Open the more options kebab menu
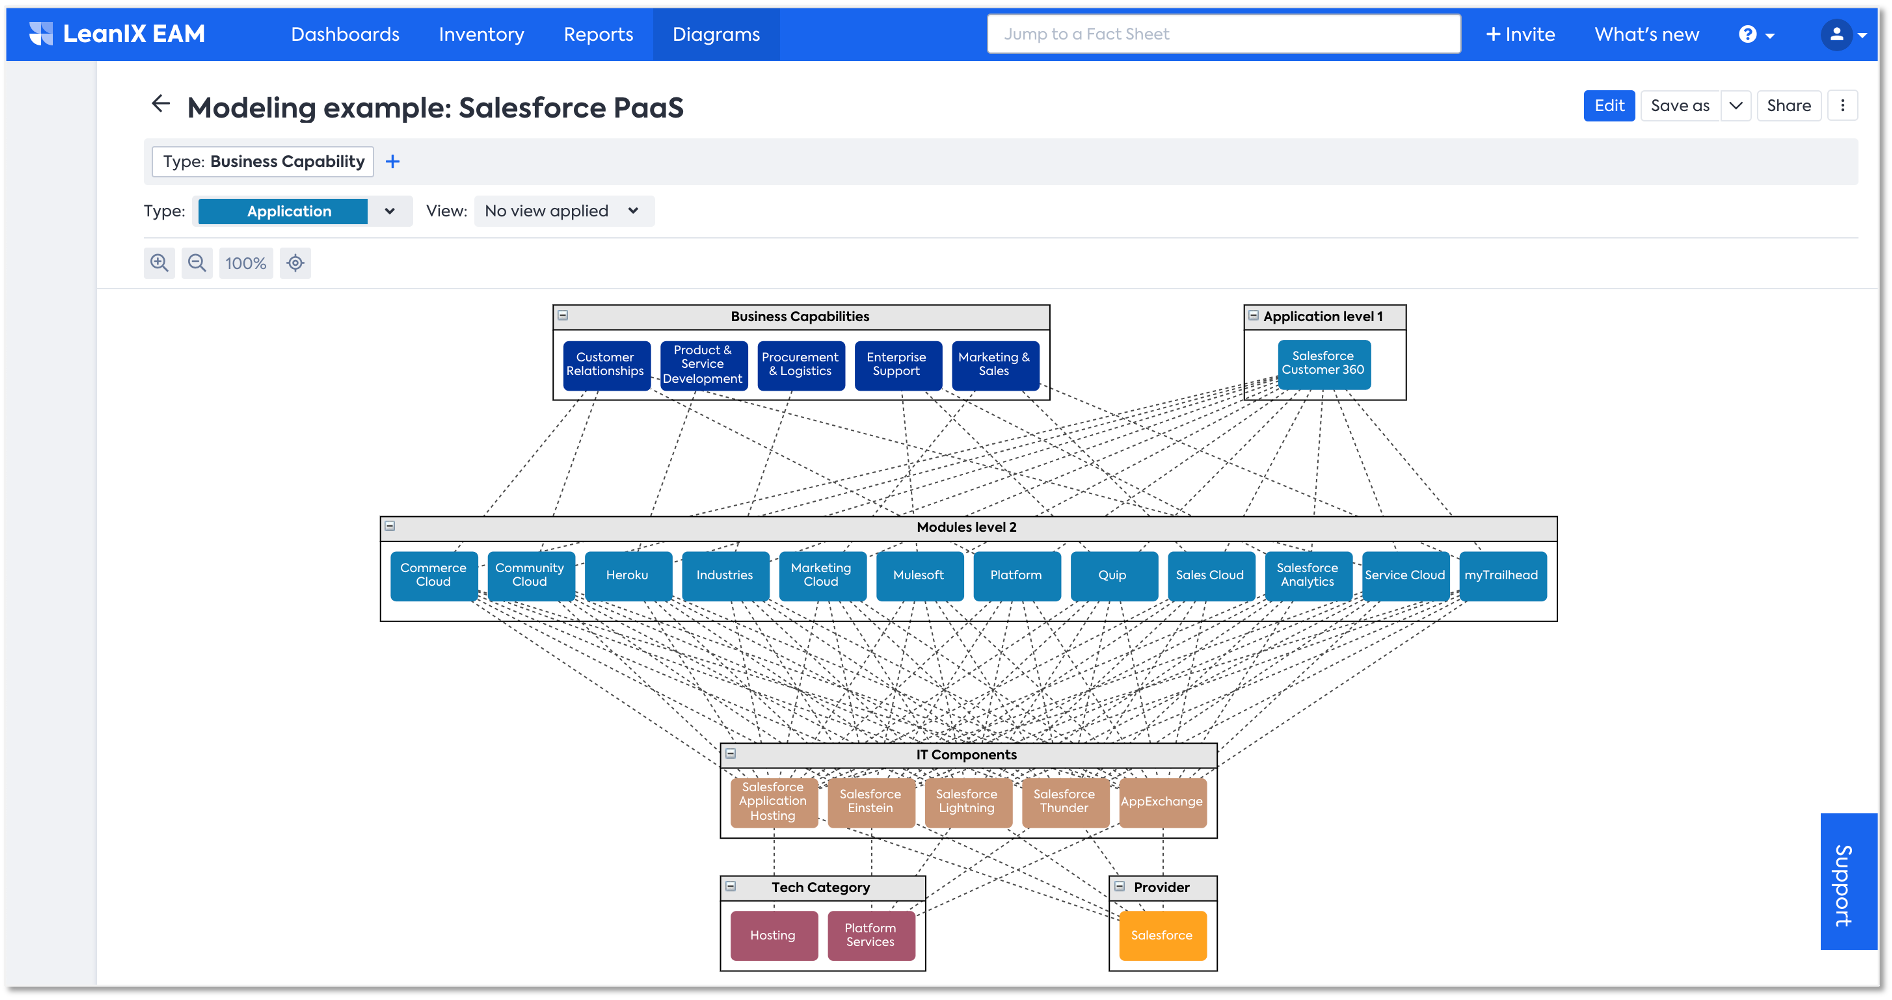The height and width of the screenshot is (1000, 1892). point(1842,106)
